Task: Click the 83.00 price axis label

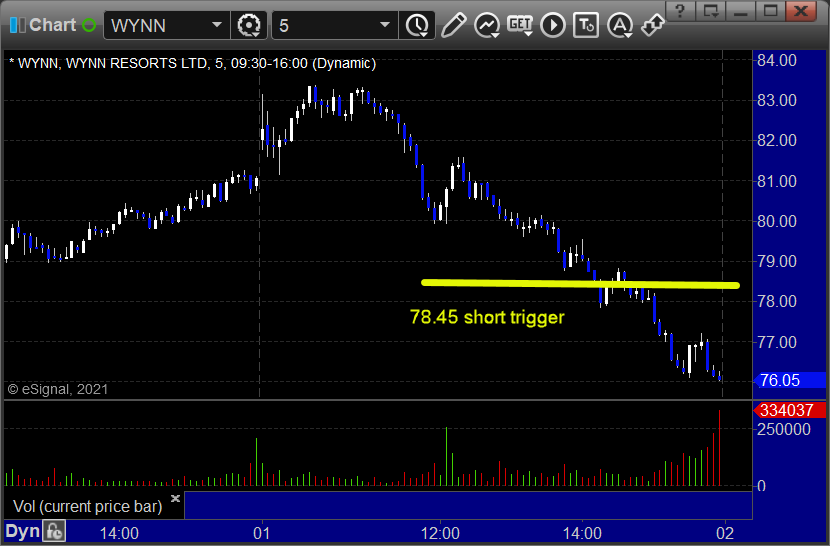Action: pos(777,100)
